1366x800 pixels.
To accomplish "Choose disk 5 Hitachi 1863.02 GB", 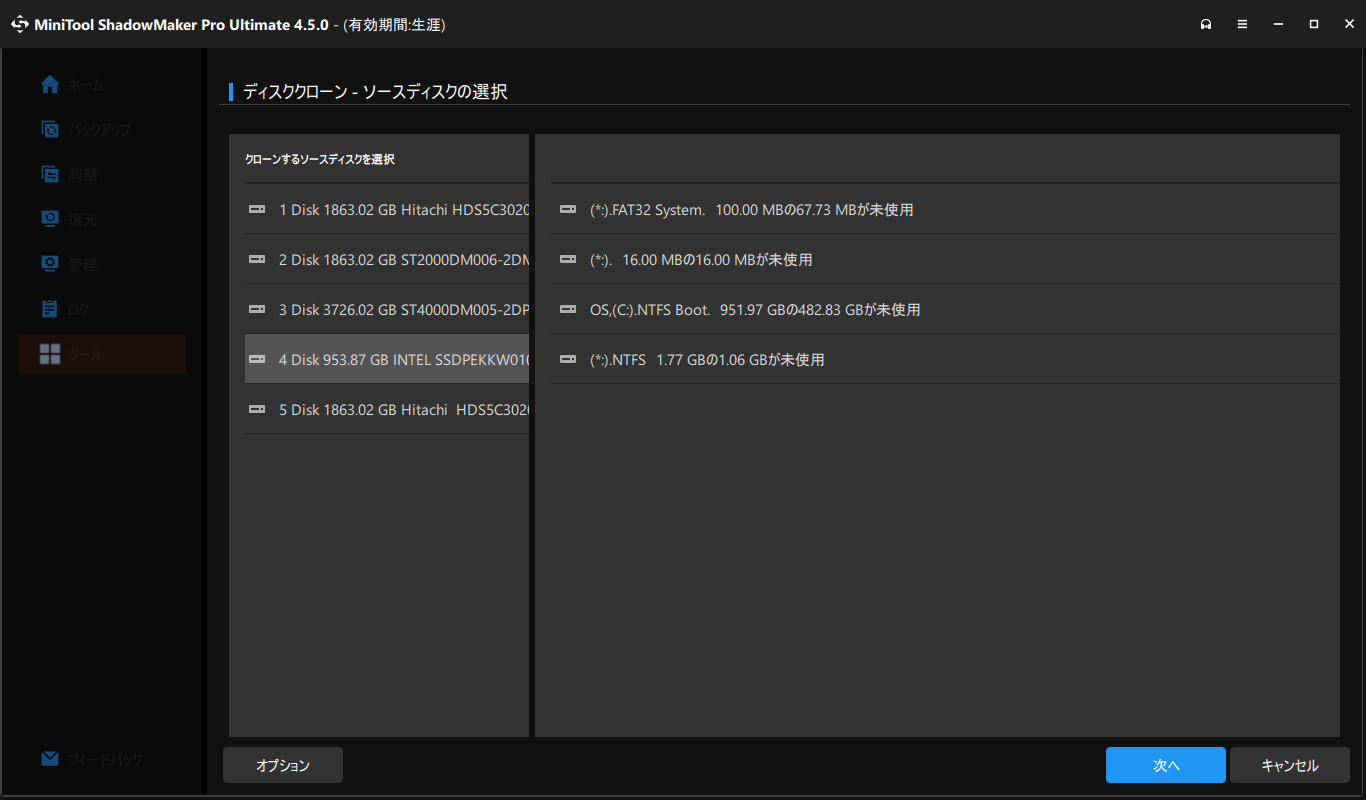I will tap(387, 409).
